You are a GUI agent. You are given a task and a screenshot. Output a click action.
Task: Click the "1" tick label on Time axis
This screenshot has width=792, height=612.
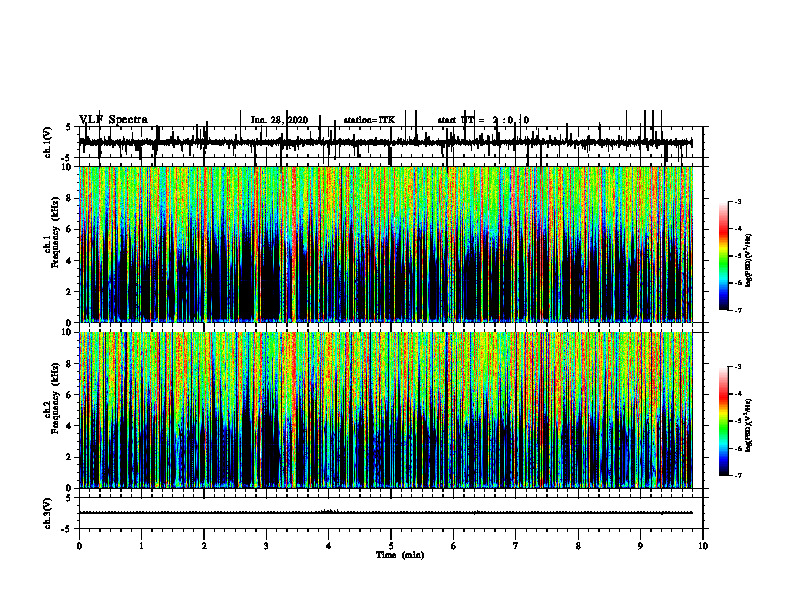click(x=141, y=546)
